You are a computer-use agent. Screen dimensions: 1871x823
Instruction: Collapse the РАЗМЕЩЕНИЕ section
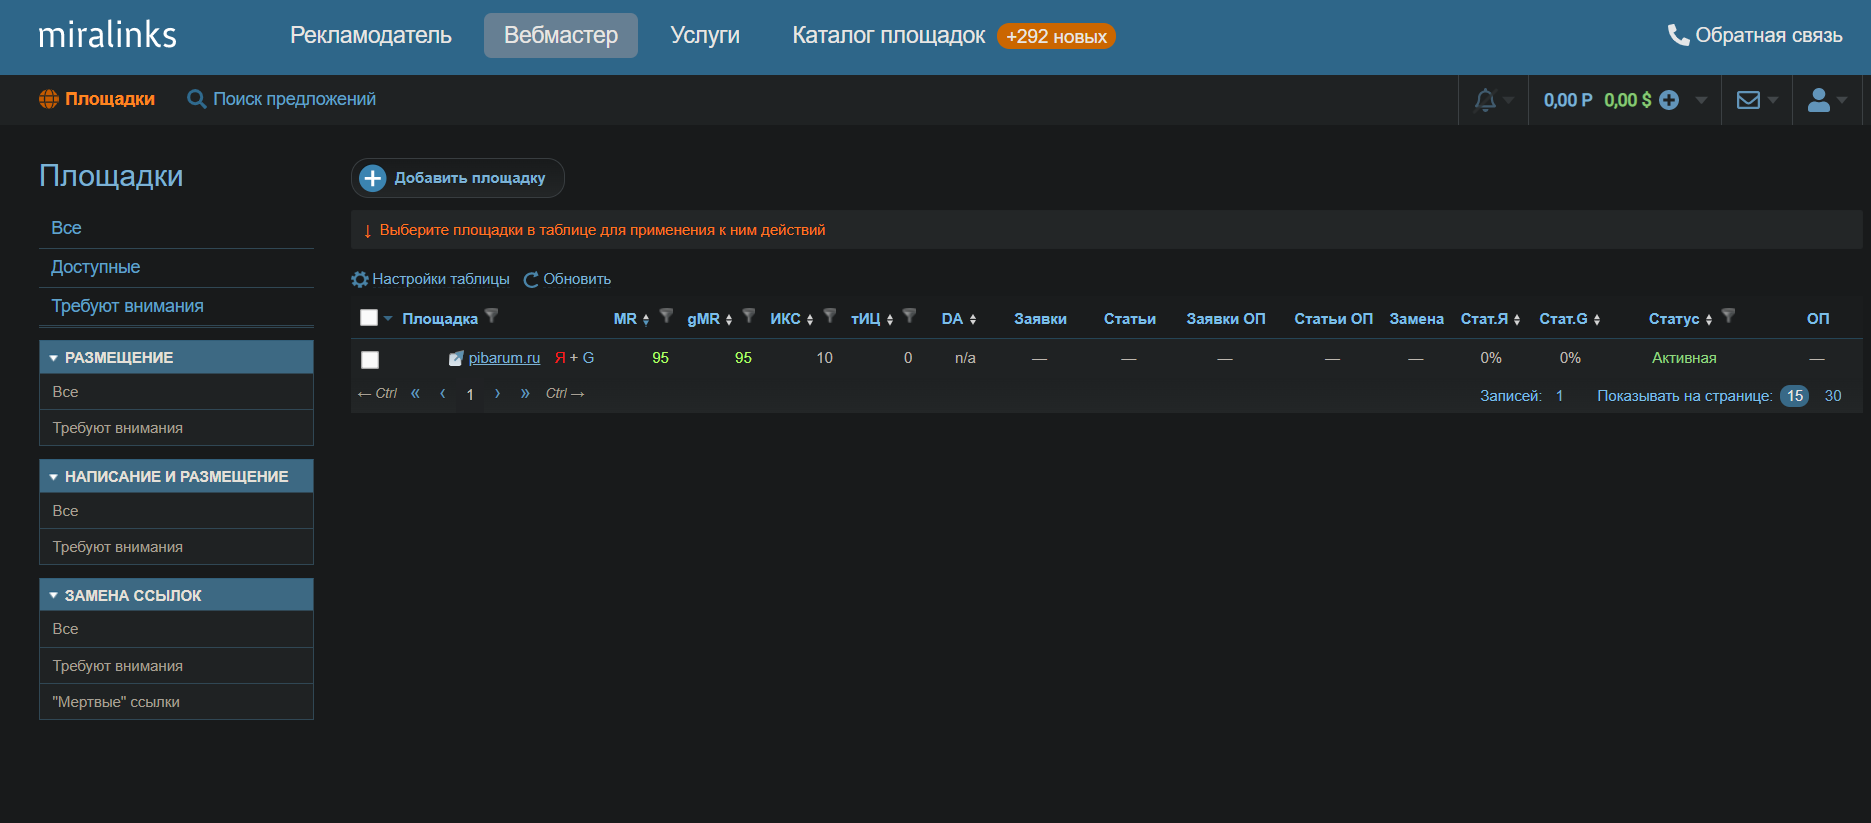point(54,358)
